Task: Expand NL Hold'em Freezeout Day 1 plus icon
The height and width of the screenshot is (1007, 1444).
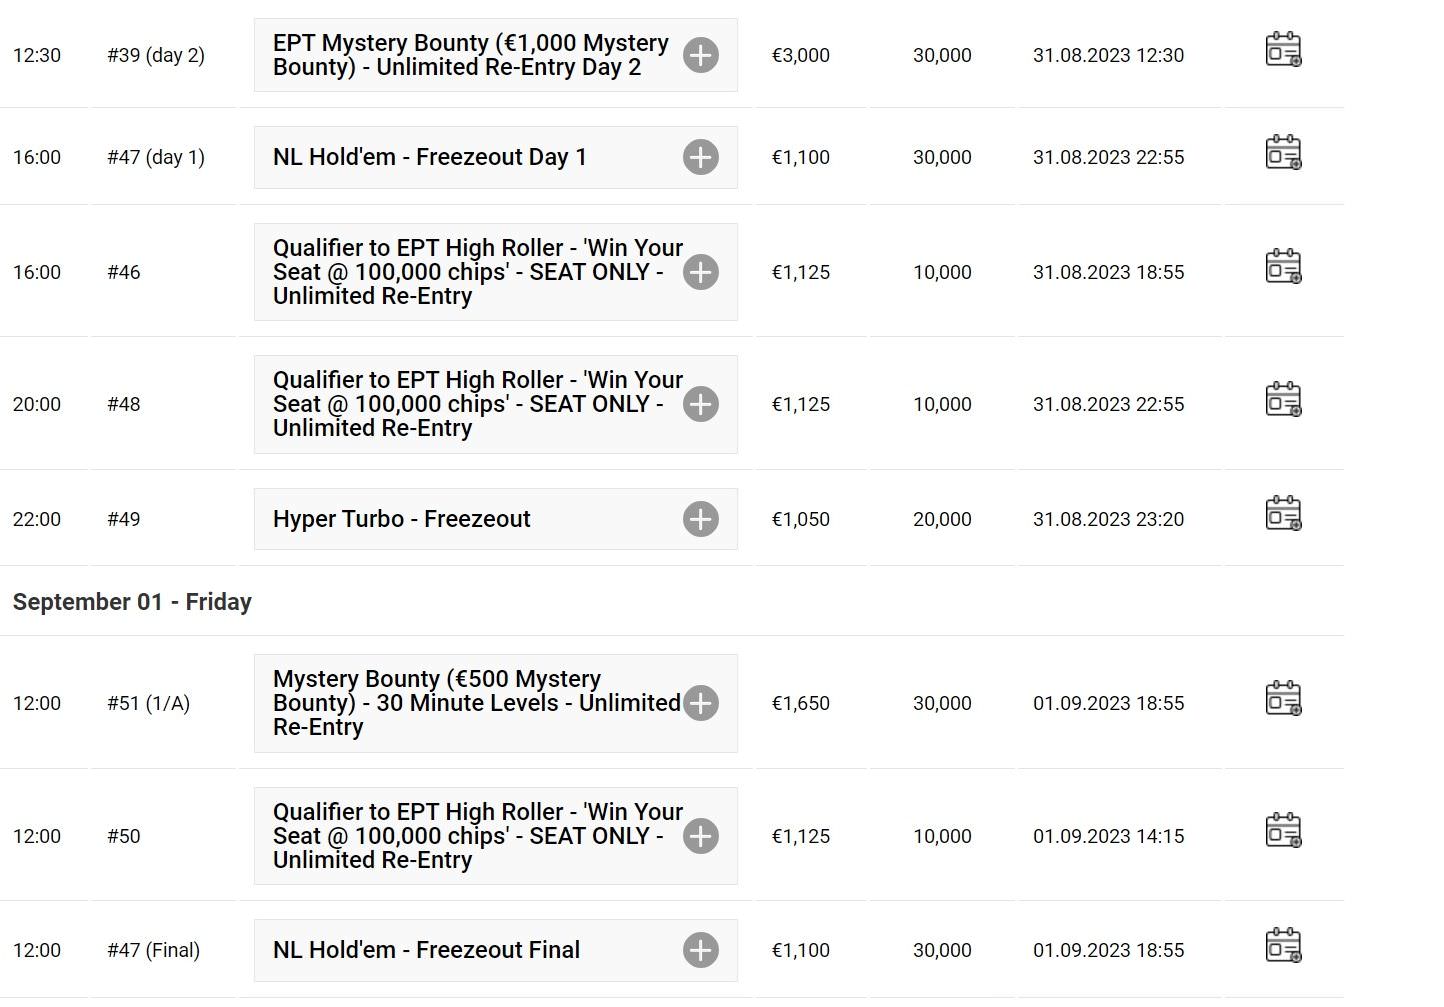Action: pyautogui.click(x=701, y=157)
